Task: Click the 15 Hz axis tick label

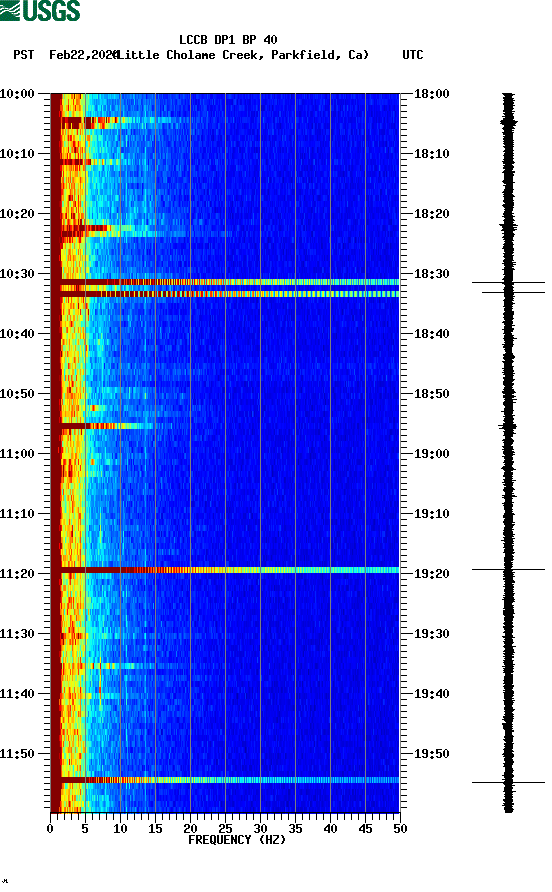Action: click(x=155, y=829)
